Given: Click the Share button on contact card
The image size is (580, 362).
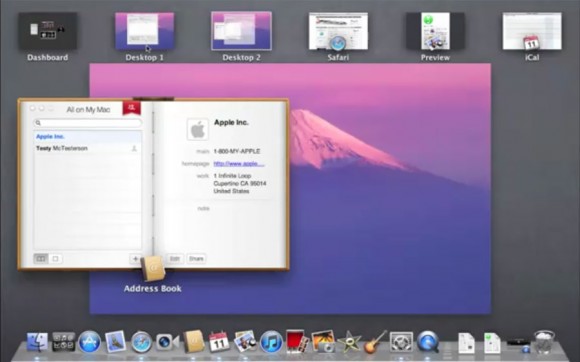Looking at the screenshot, I should click(196, 258).
